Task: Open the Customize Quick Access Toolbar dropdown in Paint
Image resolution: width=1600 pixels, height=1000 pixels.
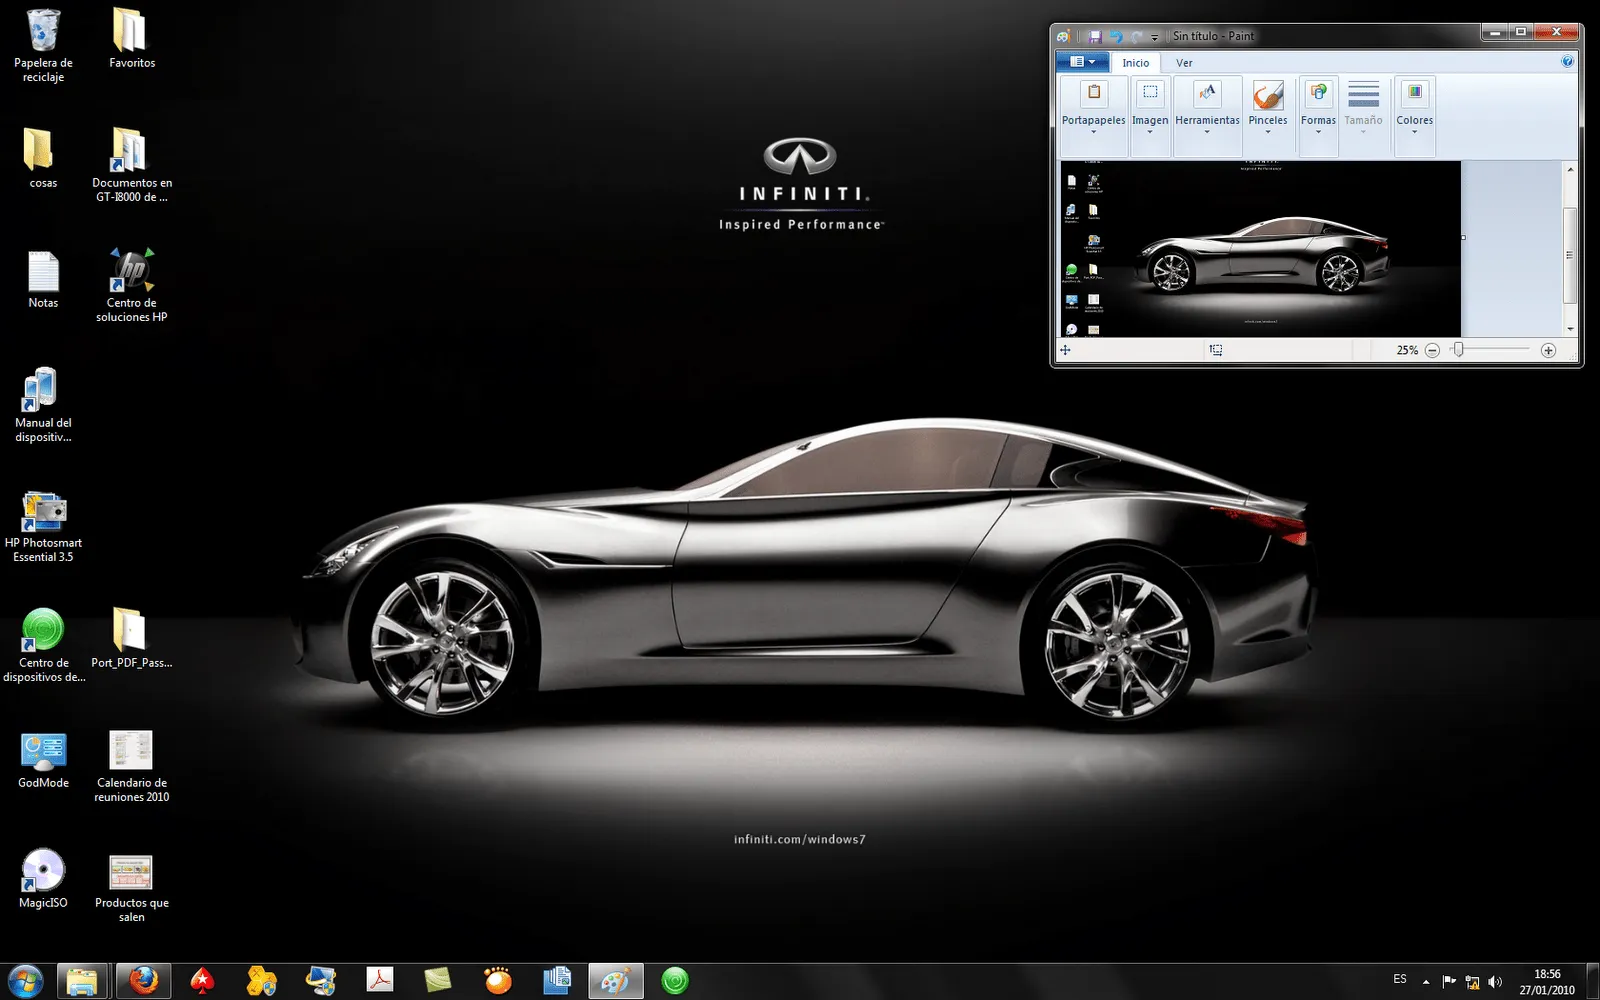Action: coord(1154,37)
